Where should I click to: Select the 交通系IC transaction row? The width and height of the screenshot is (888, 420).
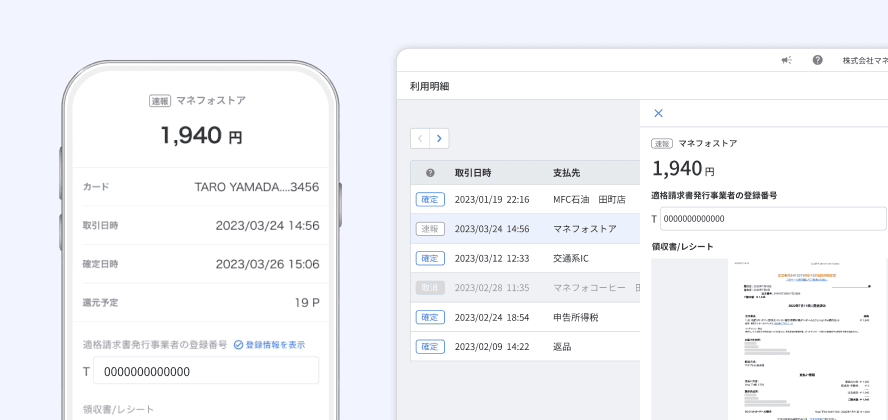[525, 258]
